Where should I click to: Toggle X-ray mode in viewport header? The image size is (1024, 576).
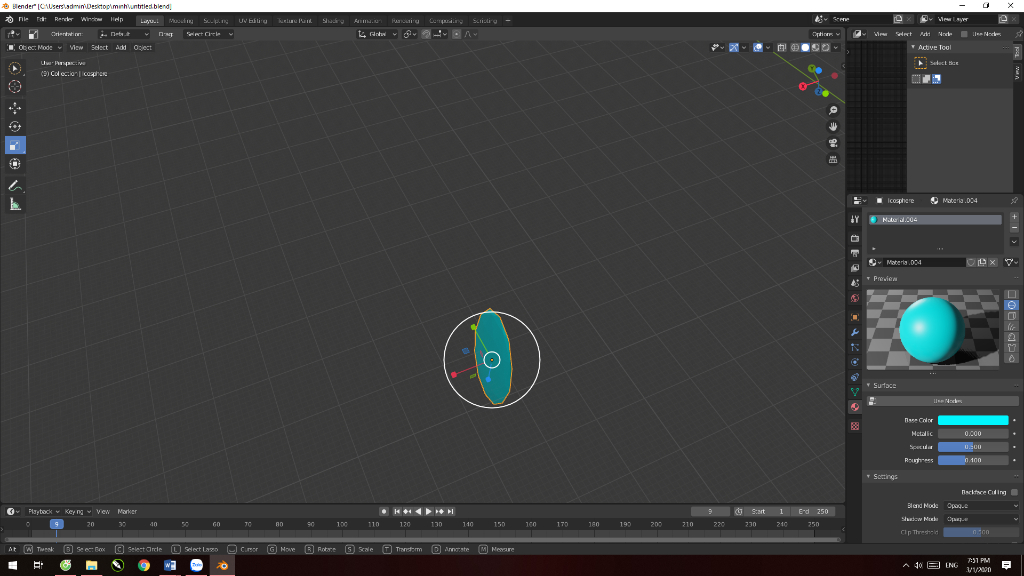coord(782,48)
